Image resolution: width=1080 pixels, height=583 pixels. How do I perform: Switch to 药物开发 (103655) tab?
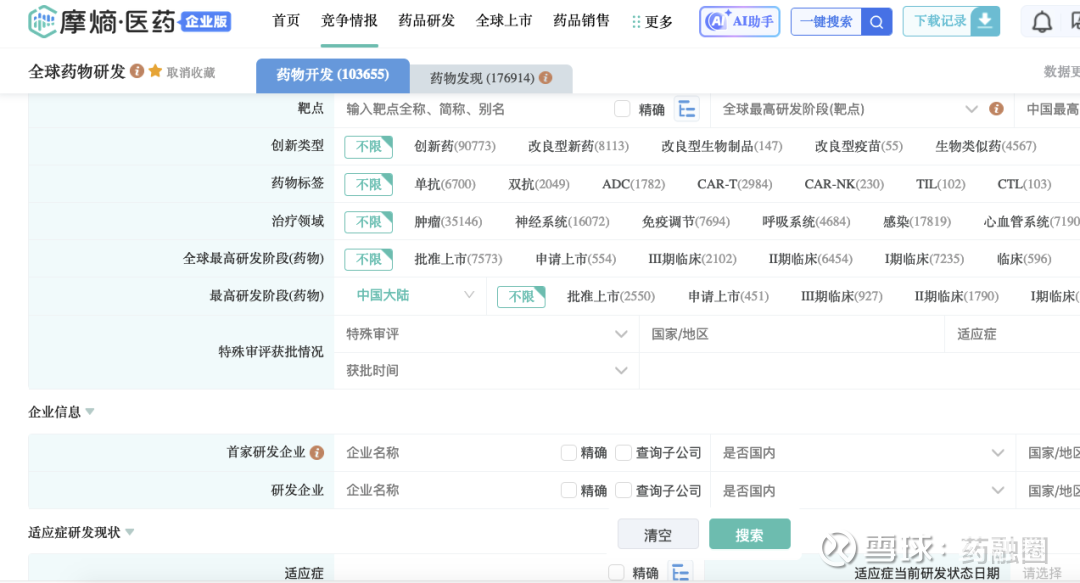pos(333,75)
